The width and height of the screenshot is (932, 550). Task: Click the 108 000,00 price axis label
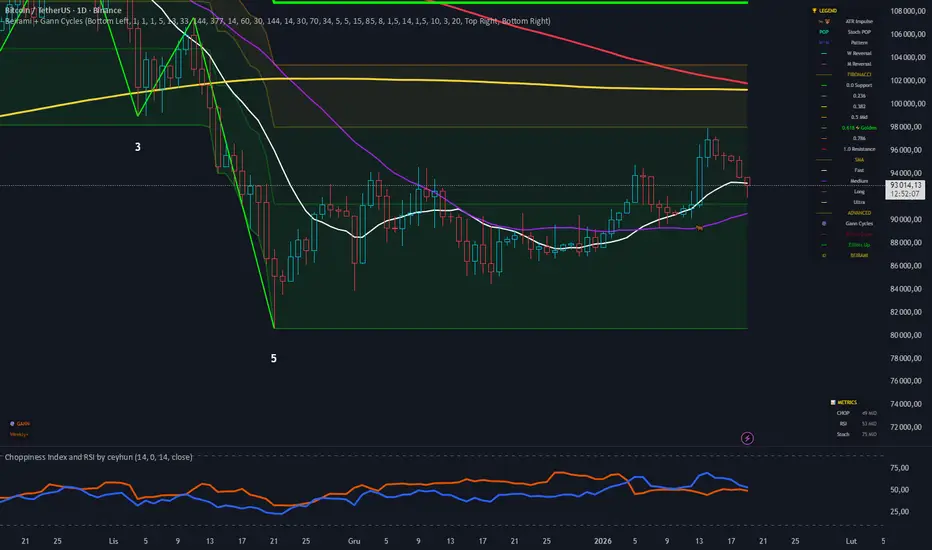tap(908, 11)
